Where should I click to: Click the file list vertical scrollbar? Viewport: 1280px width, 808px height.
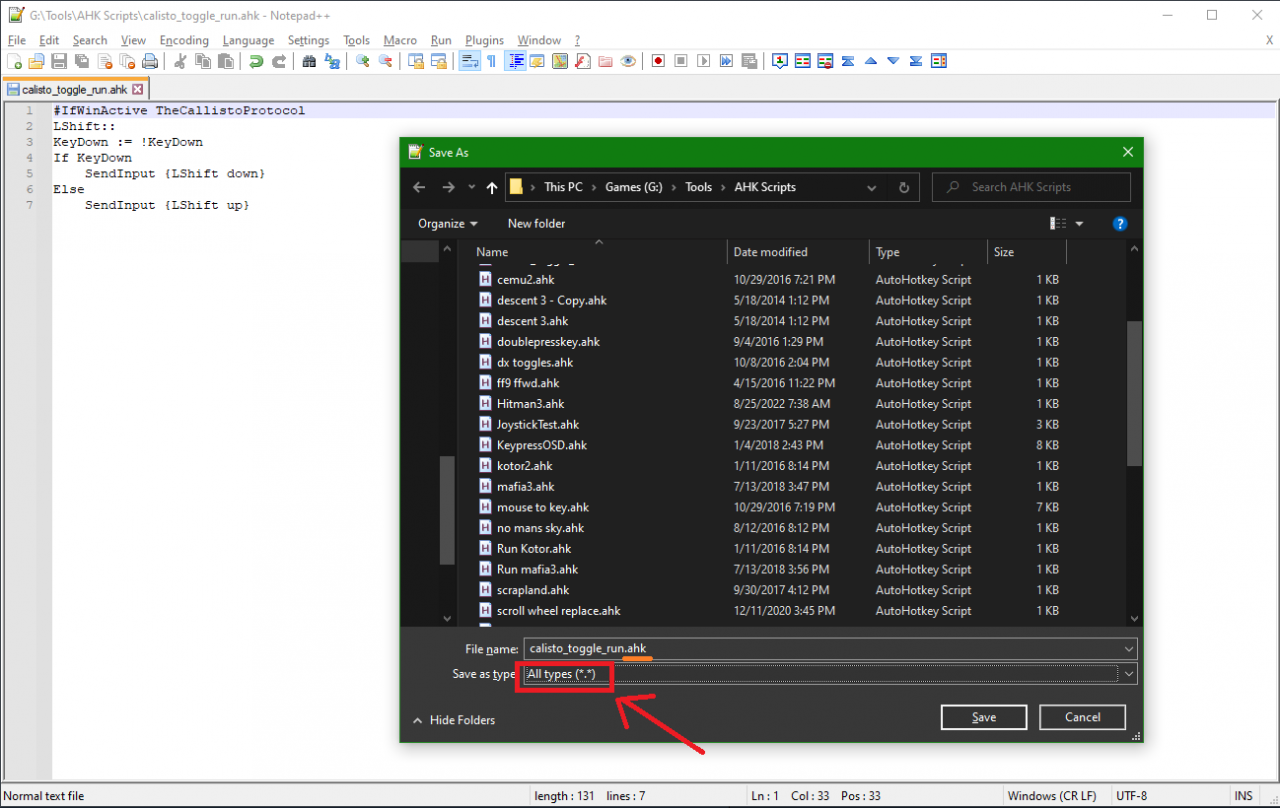1134,394
